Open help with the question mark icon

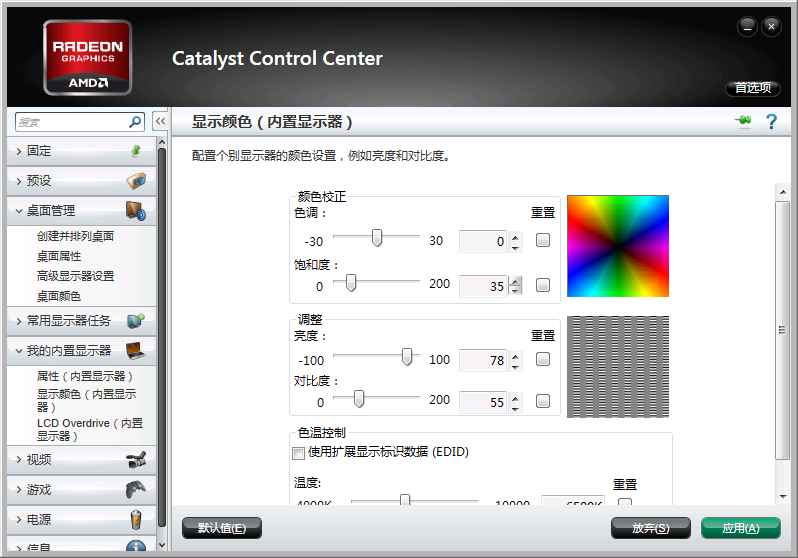(x=771, y=121)
